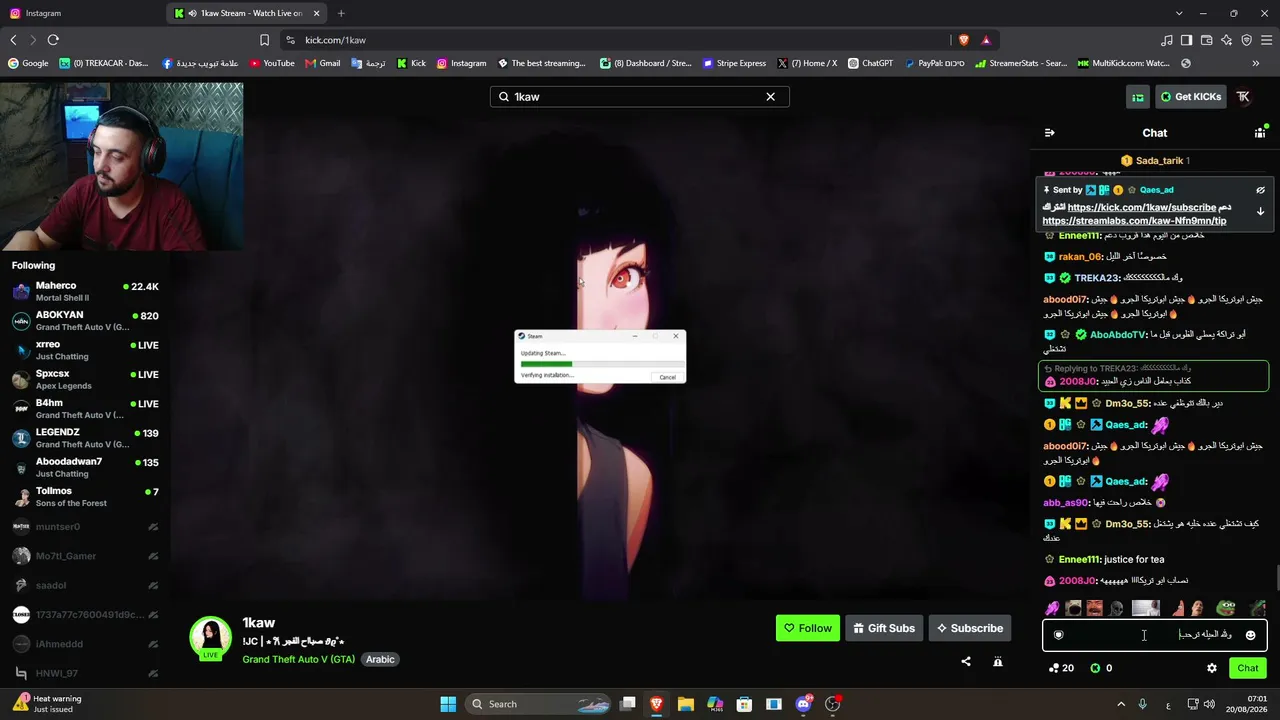
Task: Open the ChatGPT bookmark
Action: point(871,63)
